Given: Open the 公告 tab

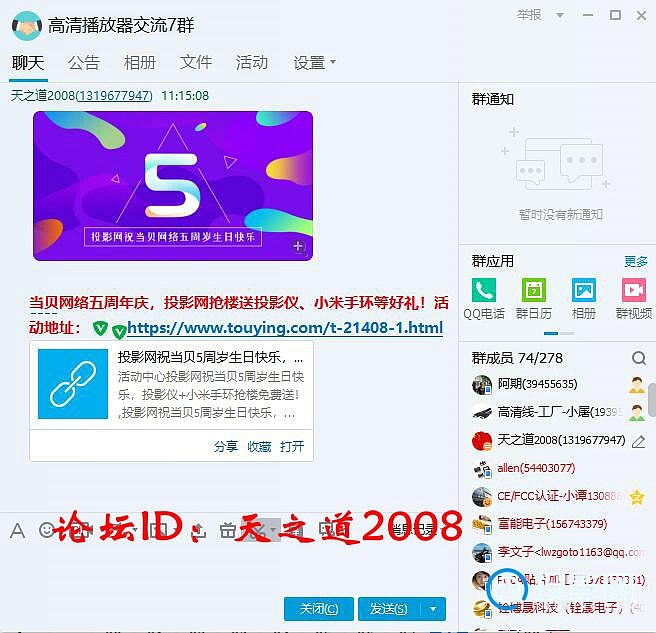Looking at the screenshot, I should 84,63.
